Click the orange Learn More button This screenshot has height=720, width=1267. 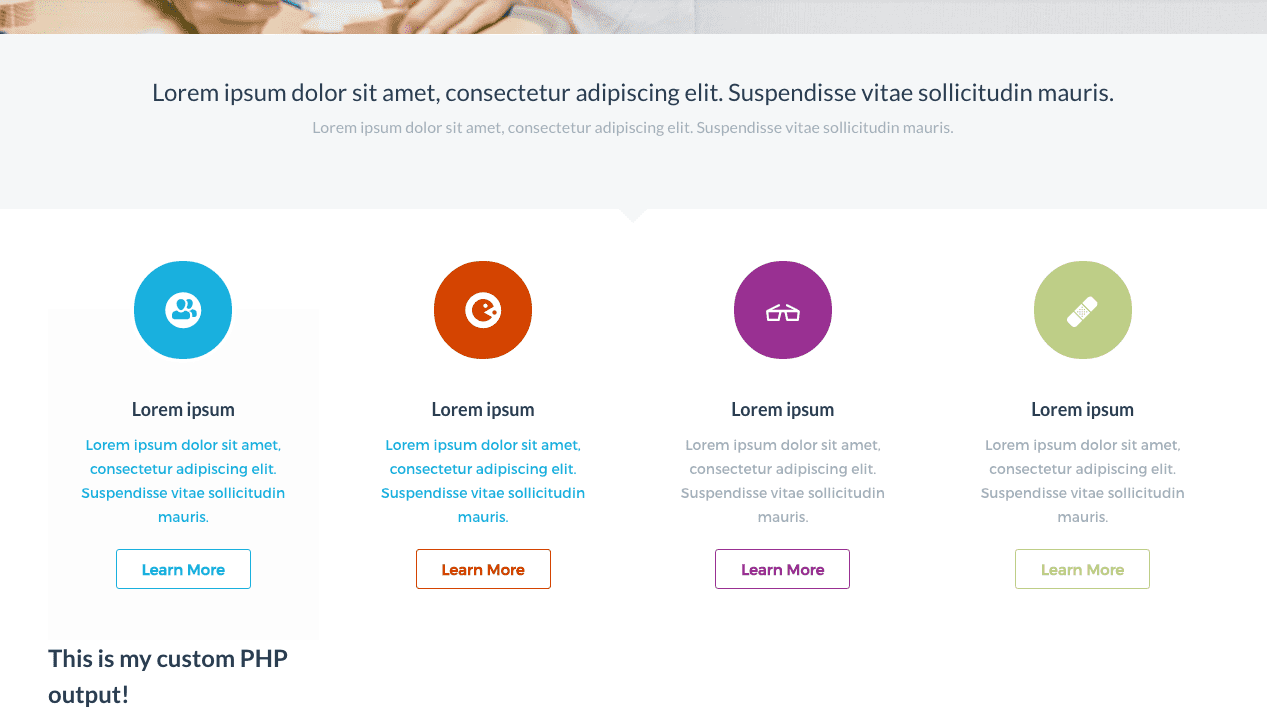pos(483,569)
